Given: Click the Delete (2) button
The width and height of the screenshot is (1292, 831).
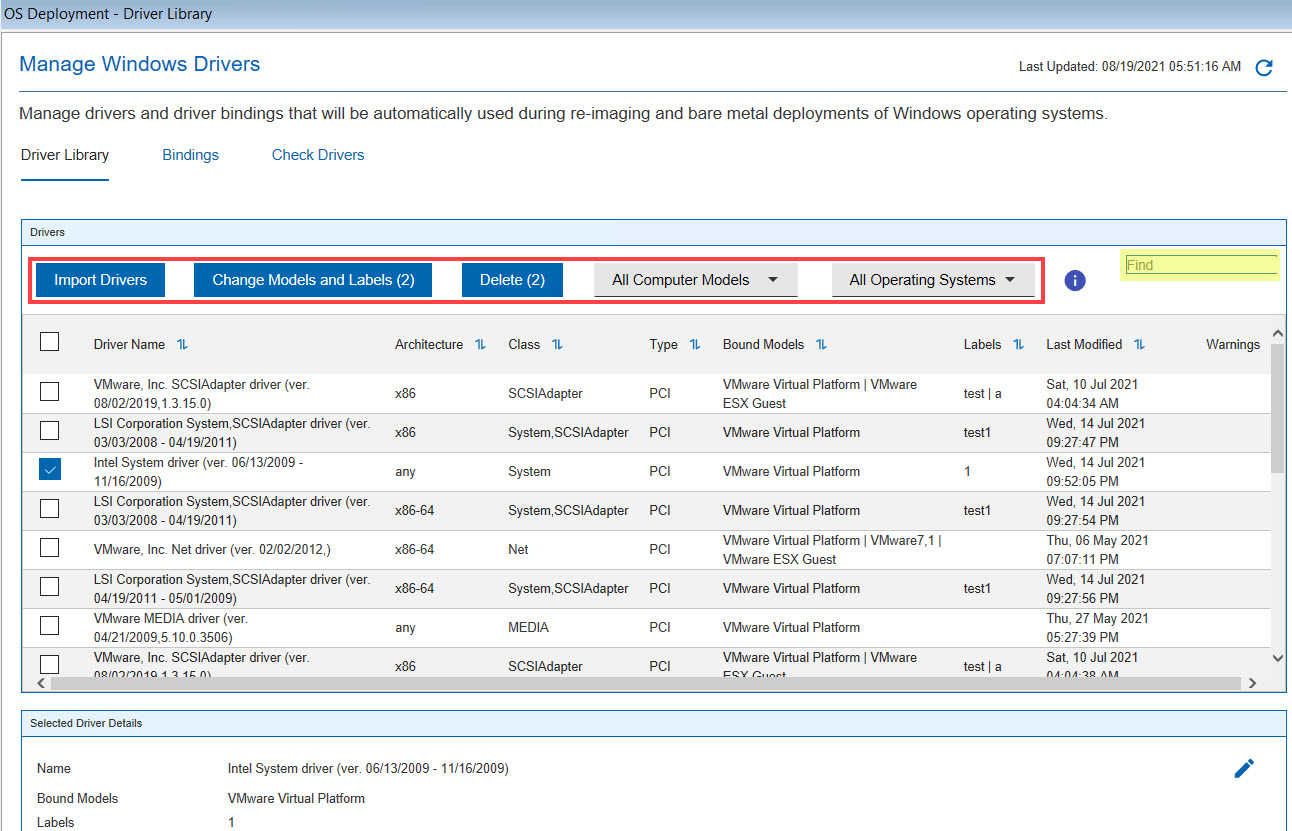Looking at the screenshot, I should 512,280.
